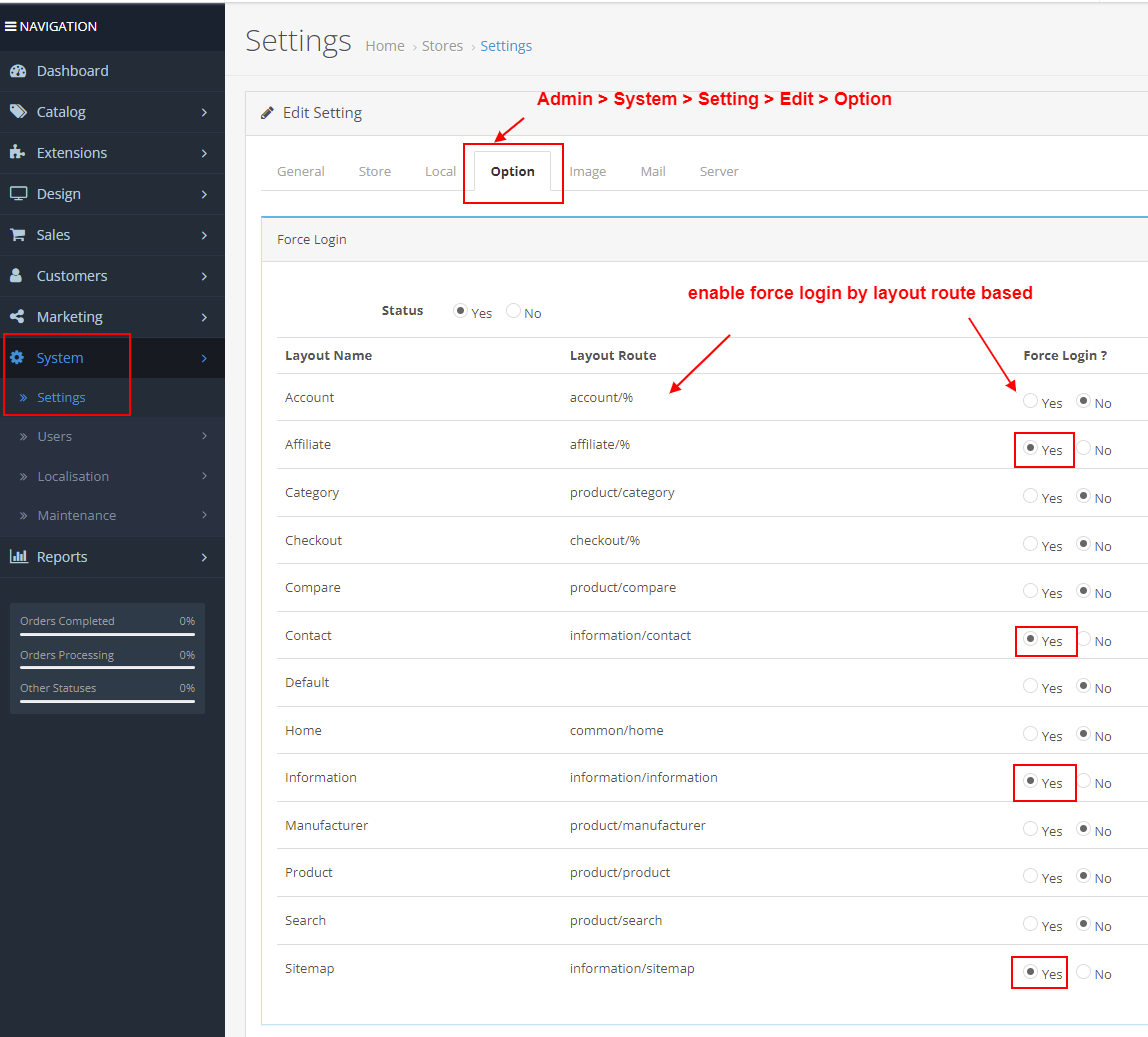Follow the Stores breadcrumb link
The image size is (1148, 1037).
[x=442, y=45]
